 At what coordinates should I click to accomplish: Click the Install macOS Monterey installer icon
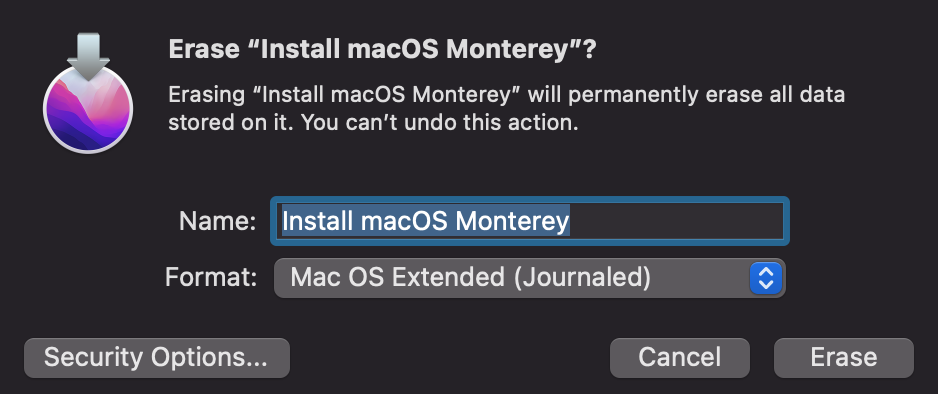coord(88,93)
